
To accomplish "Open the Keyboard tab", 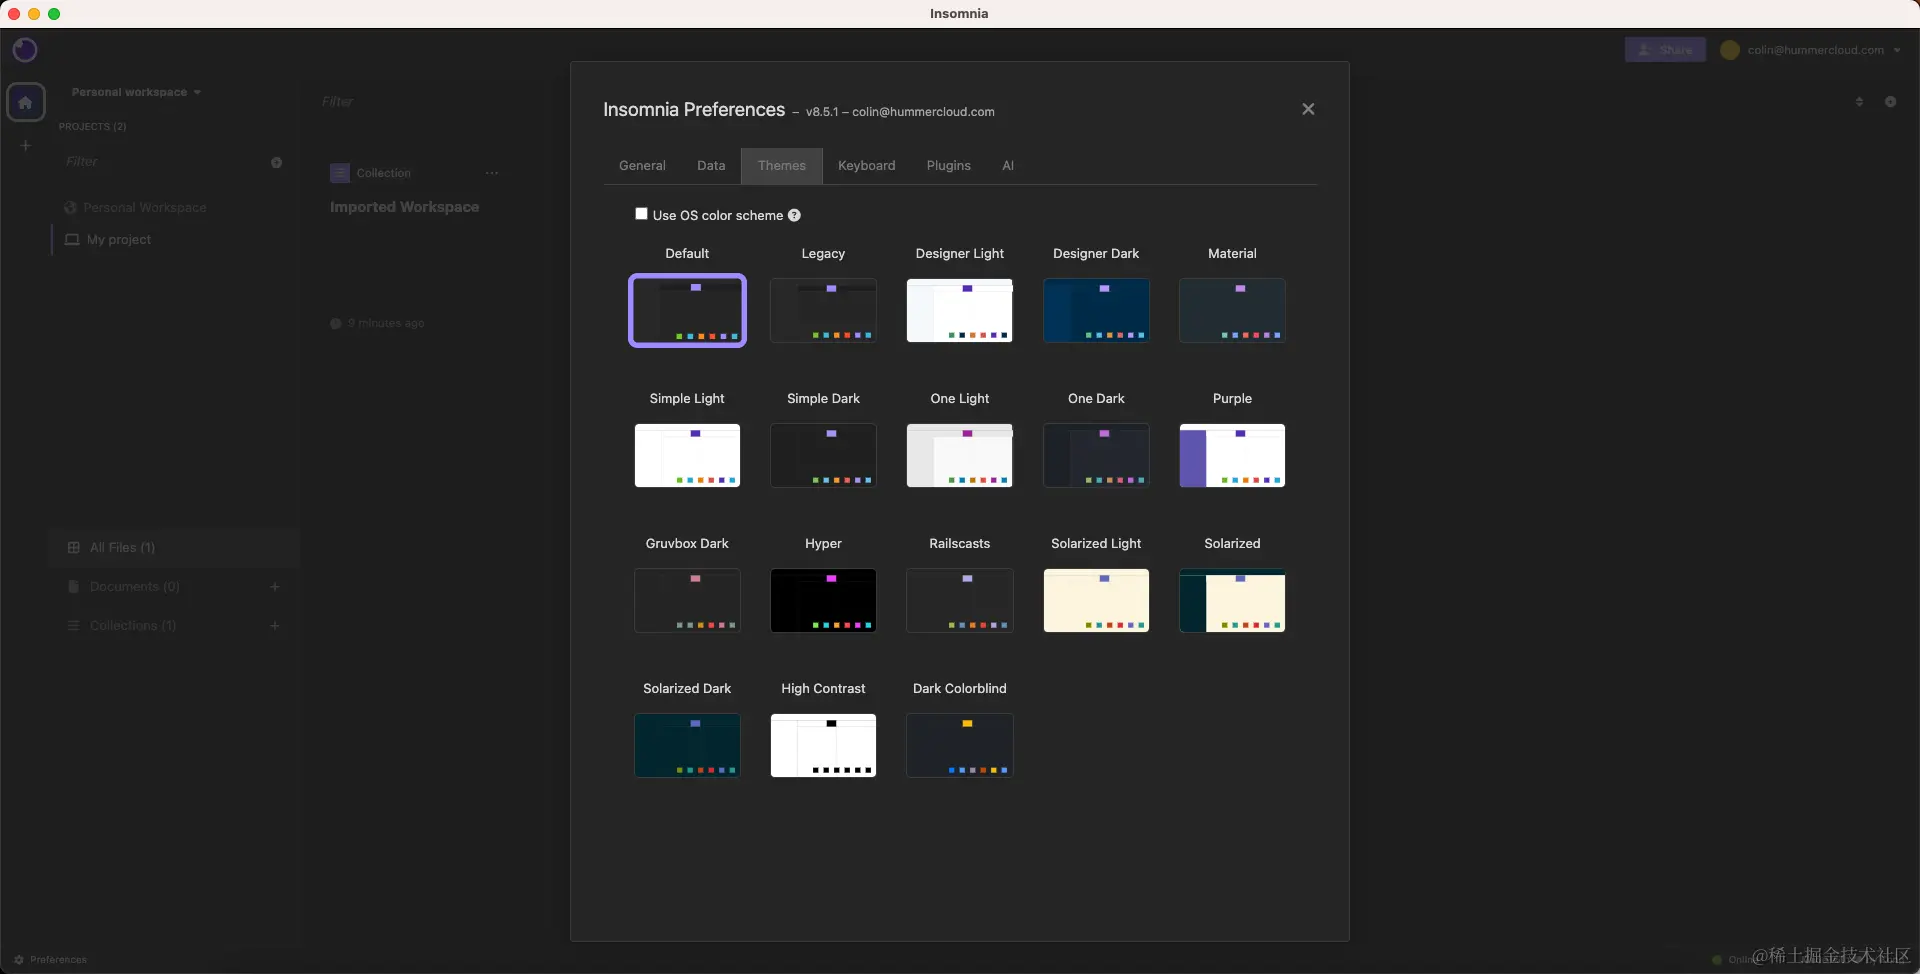I will [x=867, y=166].
